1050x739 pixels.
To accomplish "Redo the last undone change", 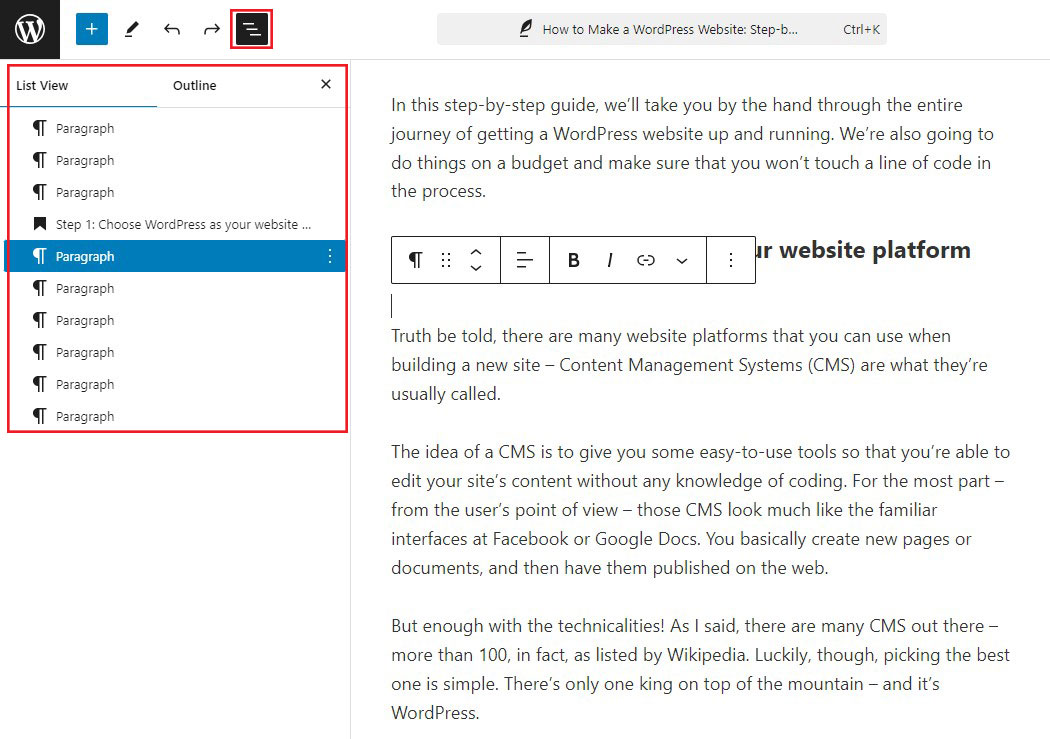I will pyautogui.click(x=212, y=29).
